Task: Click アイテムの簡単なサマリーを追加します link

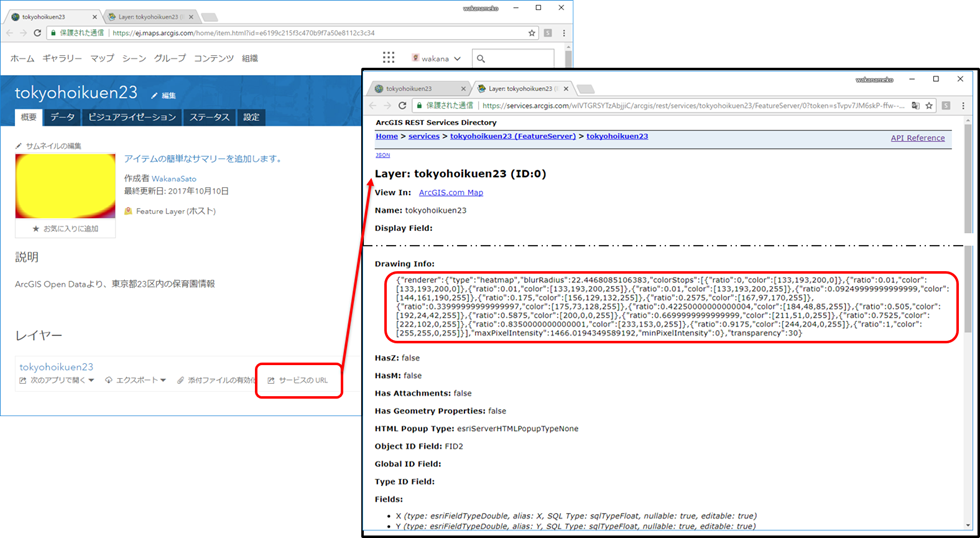Action: pyautogui.click(x=202, y=159)
